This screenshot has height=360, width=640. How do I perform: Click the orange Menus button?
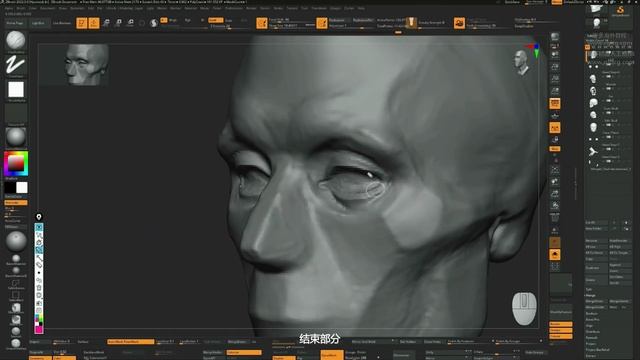click(557, 2)
